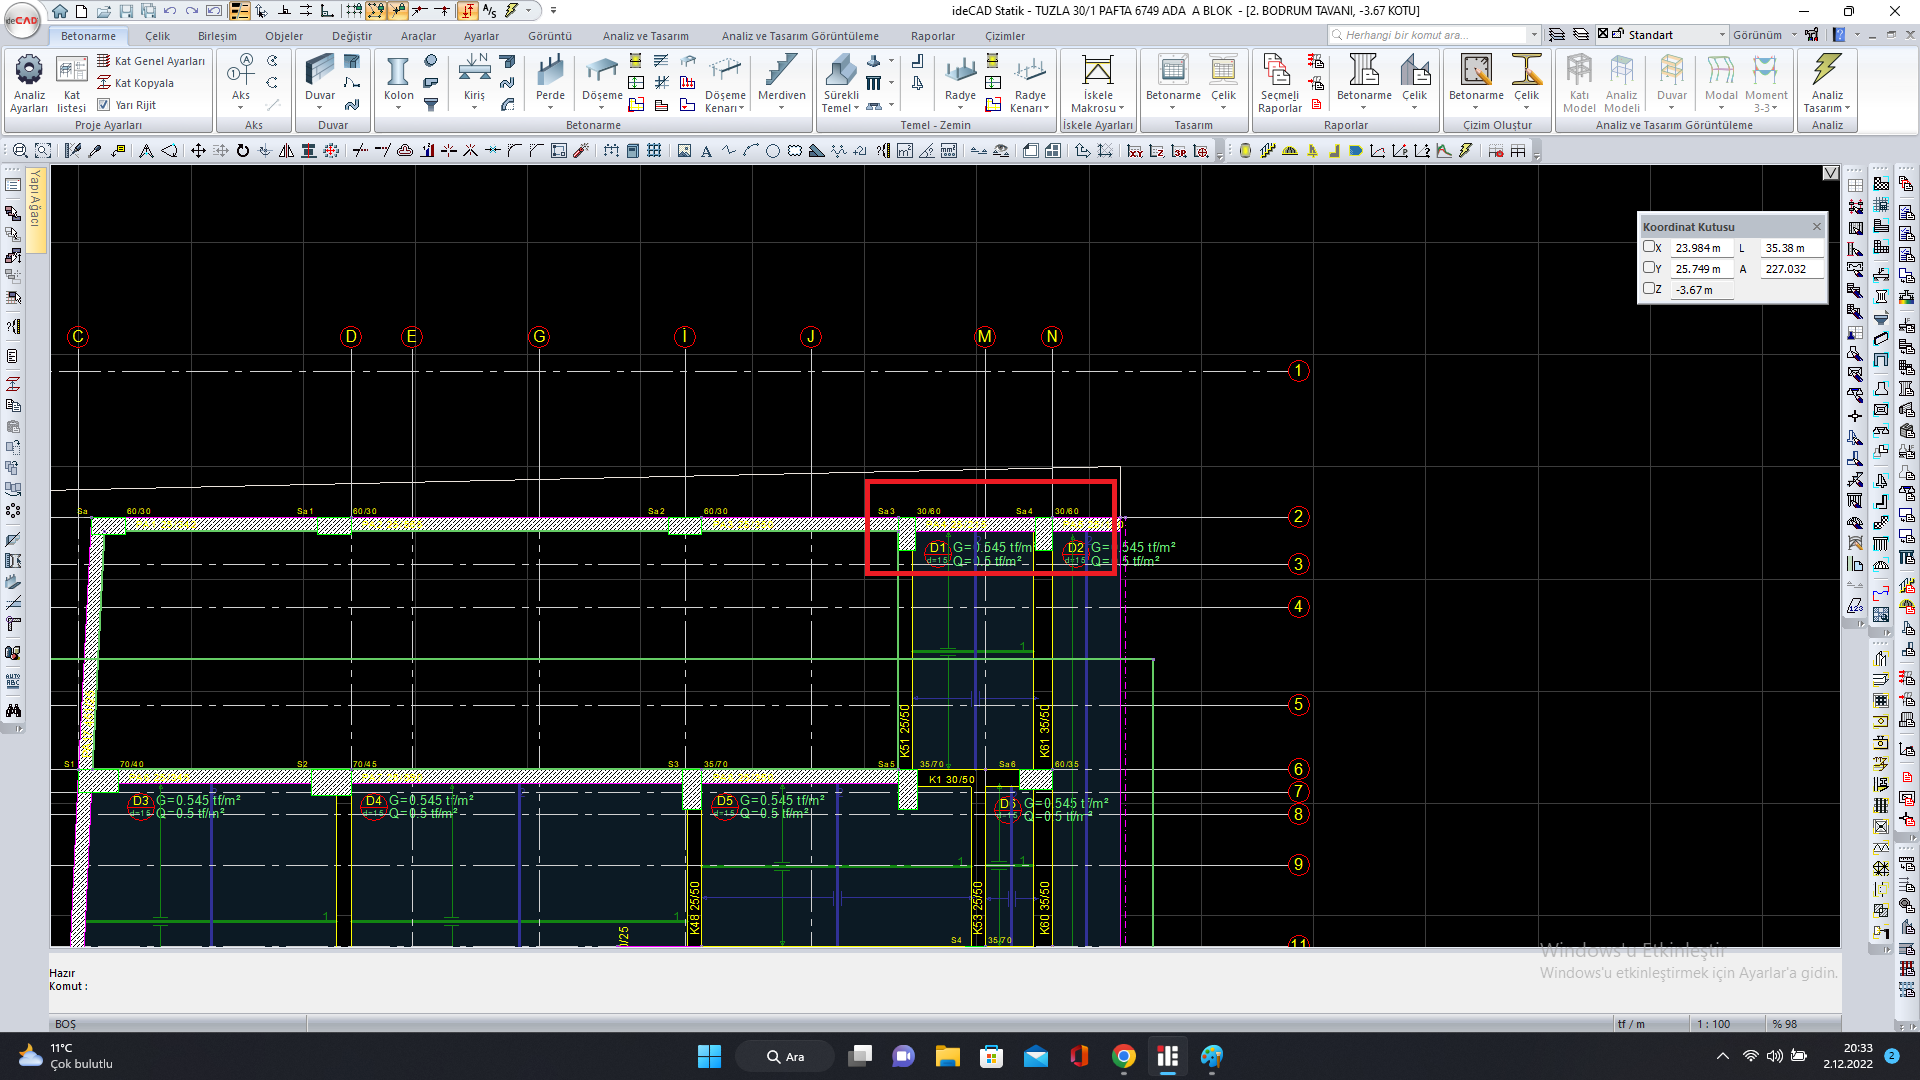This screenshot has width=1920, height=1080.
Task: Switch to Çelik ribbon tab
Action: [x=157, y=36]
